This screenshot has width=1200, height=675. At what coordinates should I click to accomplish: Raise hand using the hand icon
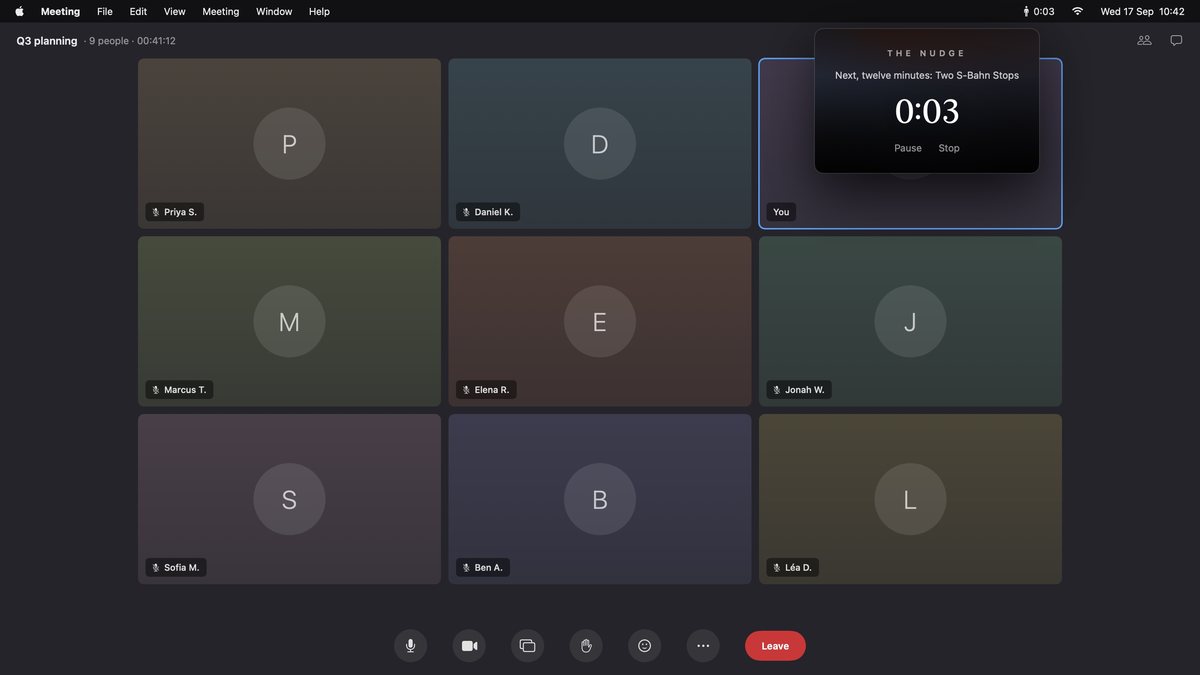(586, 646)
